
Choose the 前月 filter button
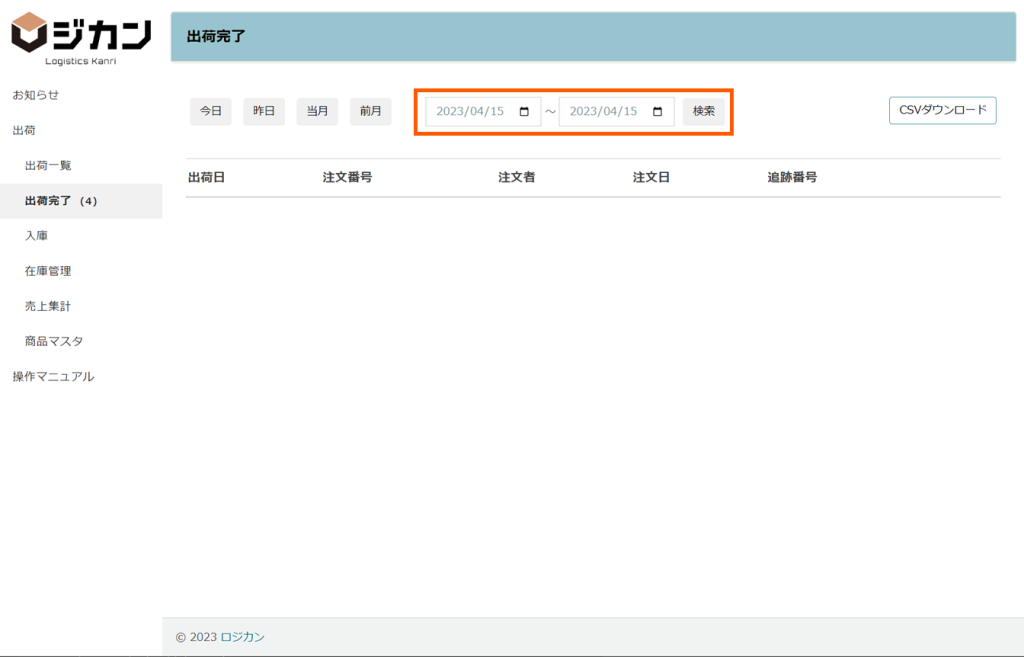370,112
